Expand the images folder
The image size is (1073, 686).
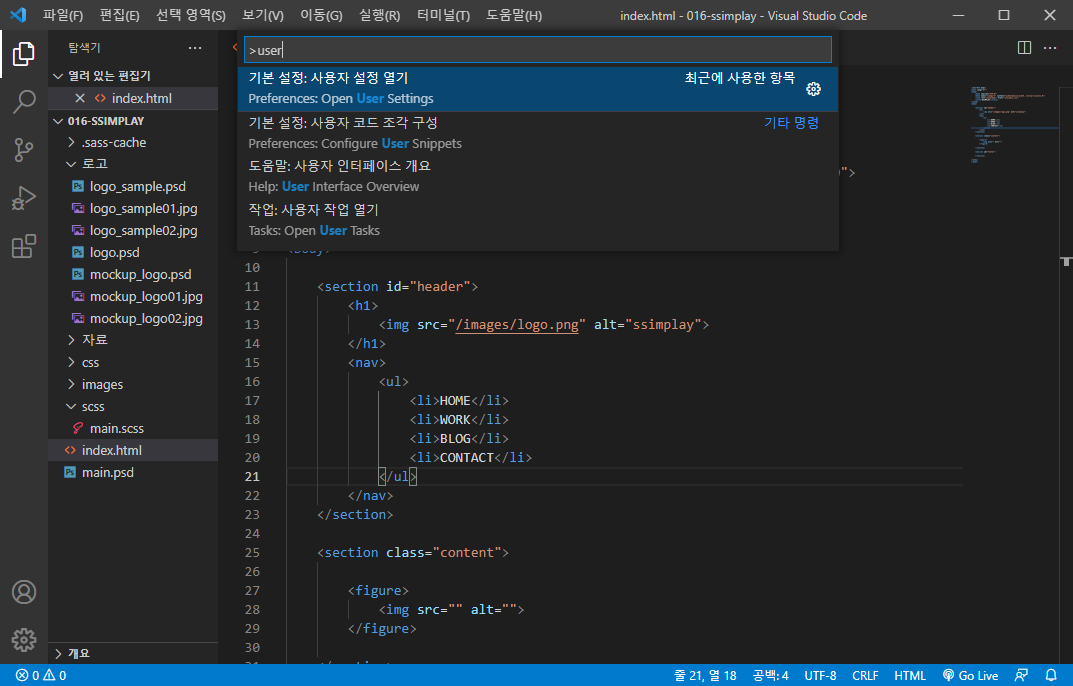click(133, 384)
